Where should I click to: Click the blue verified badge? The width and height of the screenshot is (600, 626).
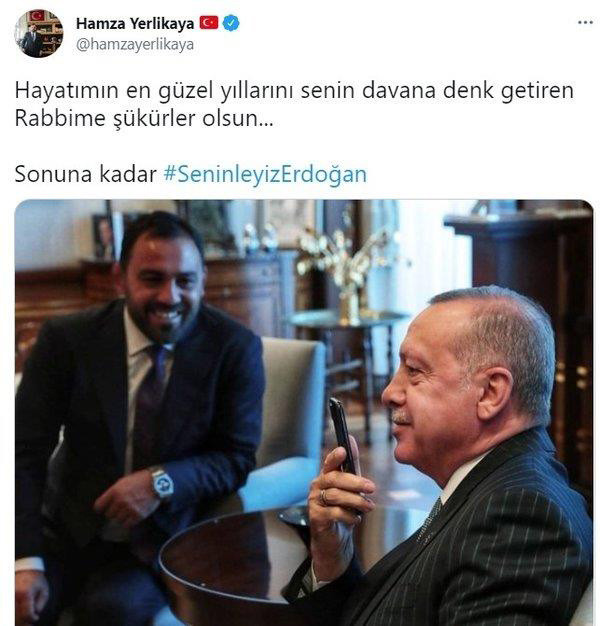231,23
